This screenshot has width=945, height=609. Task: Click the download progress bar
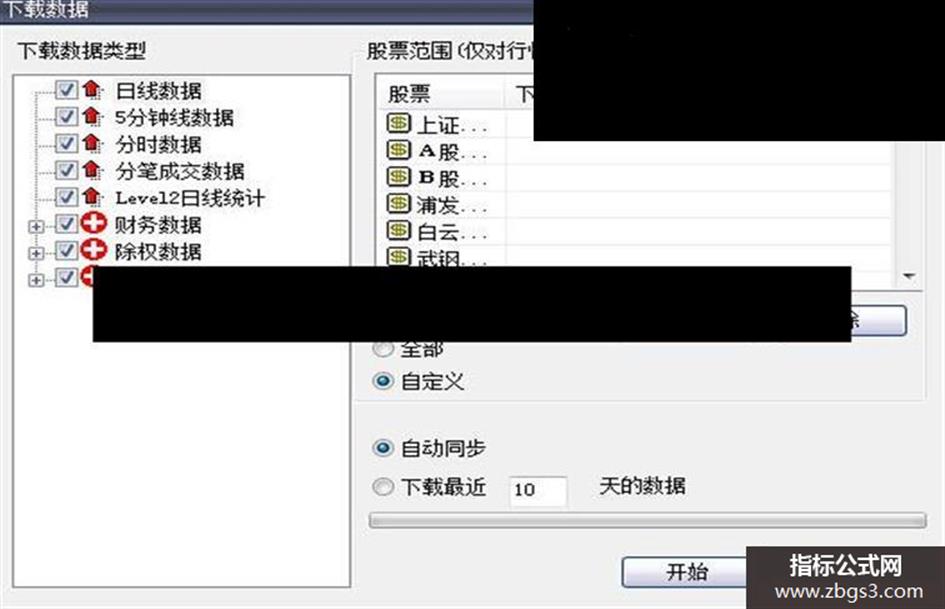[647, 520]
